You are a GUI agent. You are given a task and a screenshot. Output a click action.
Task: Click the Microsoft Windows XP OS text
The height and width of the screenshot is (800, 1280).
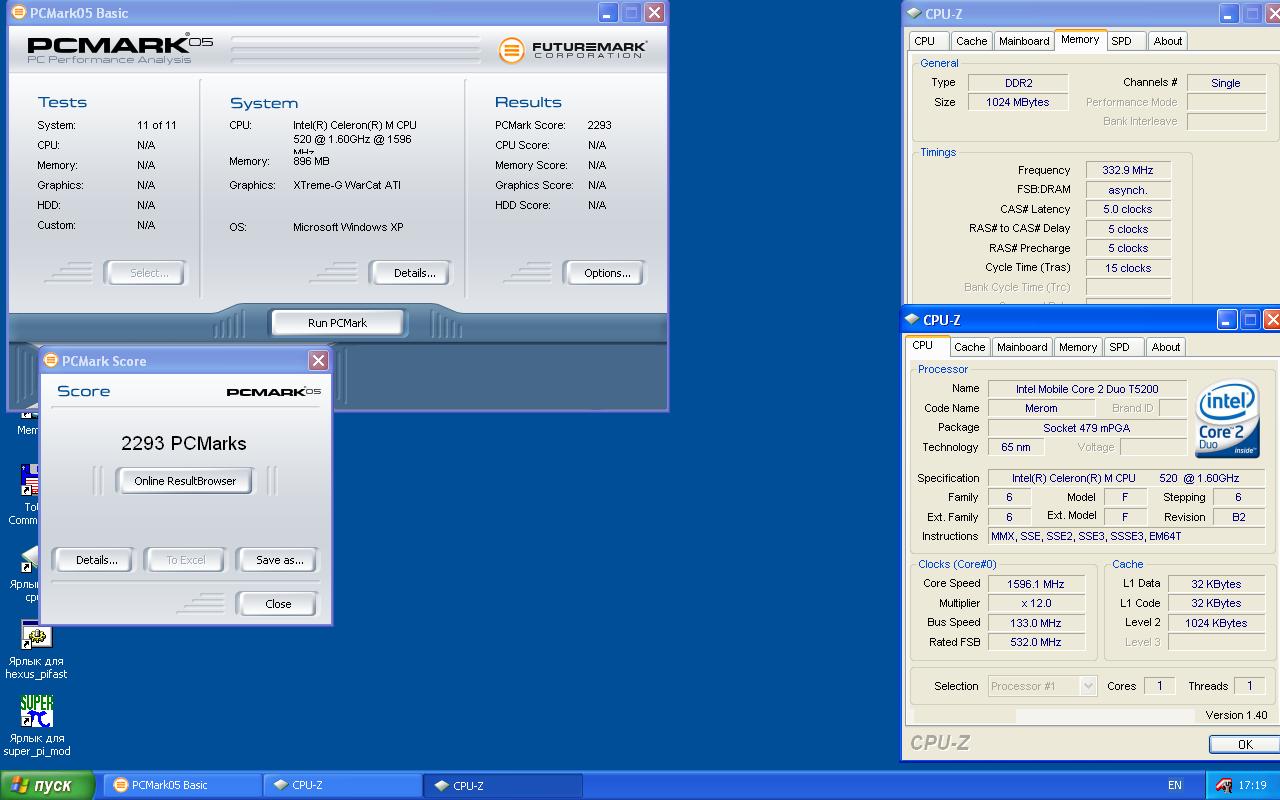click(x=348, y=227)
